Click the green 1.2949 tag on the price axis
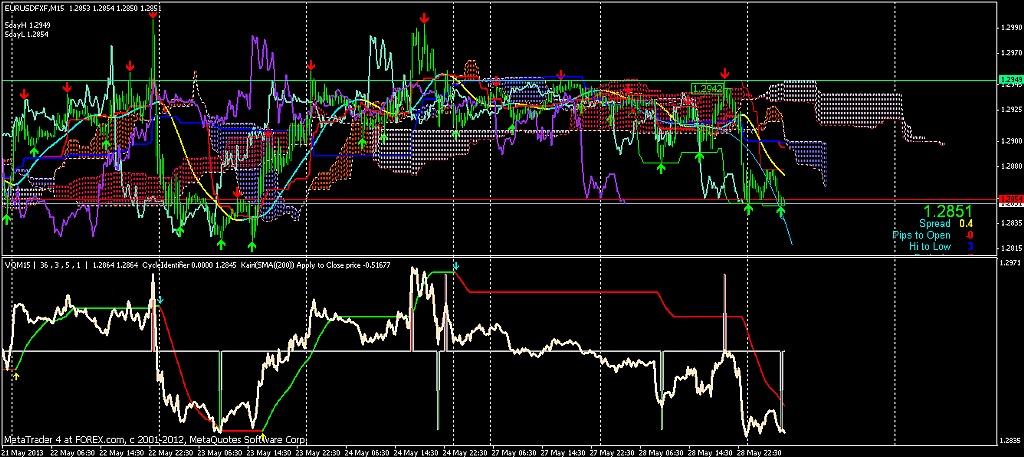 tap(1010, 79)
